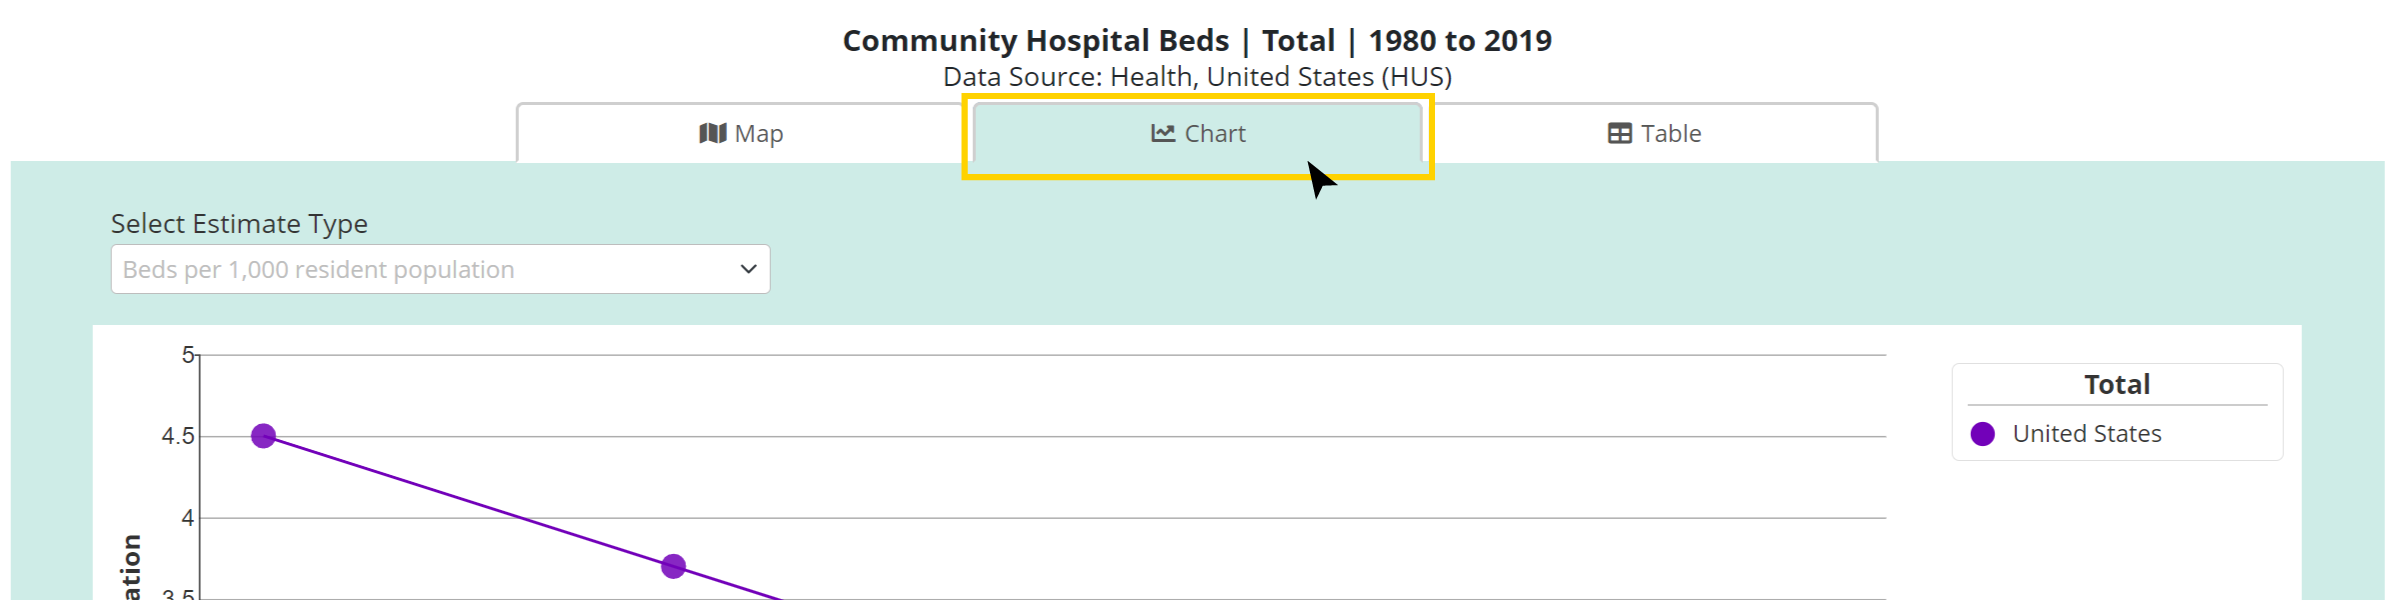The height and width of the screenshot is (600, 2400).
Task: Click the Data Source Health, United States text
Action: click(1197, 77)
